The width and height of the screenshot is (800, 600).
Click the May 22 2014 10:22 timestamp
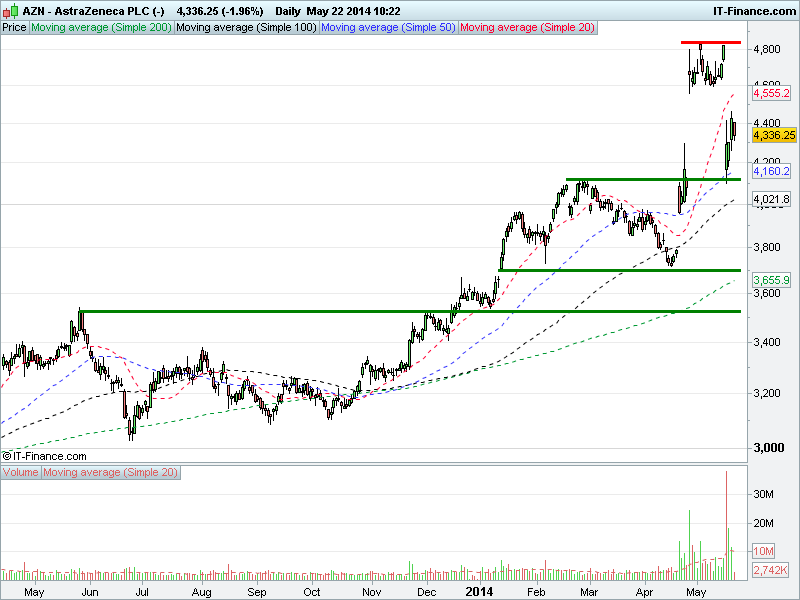[354, 11]
